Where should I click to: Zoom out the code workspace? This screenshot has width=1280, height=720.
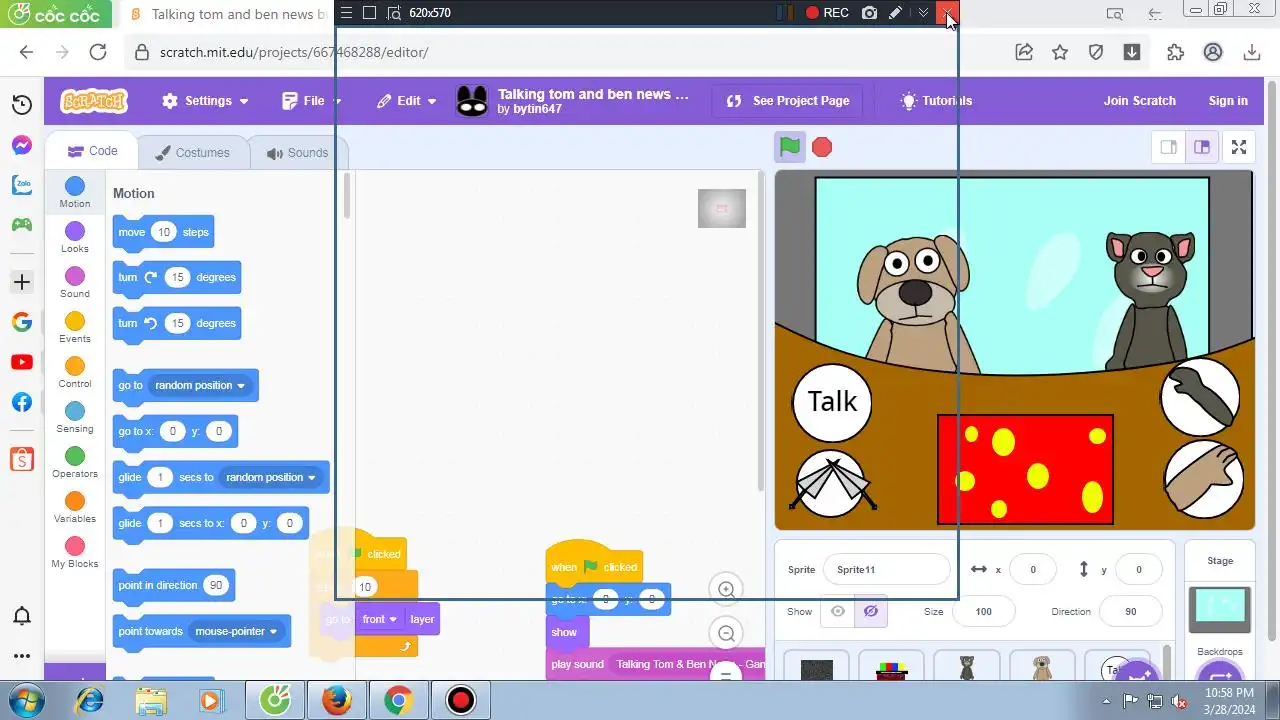727,633
